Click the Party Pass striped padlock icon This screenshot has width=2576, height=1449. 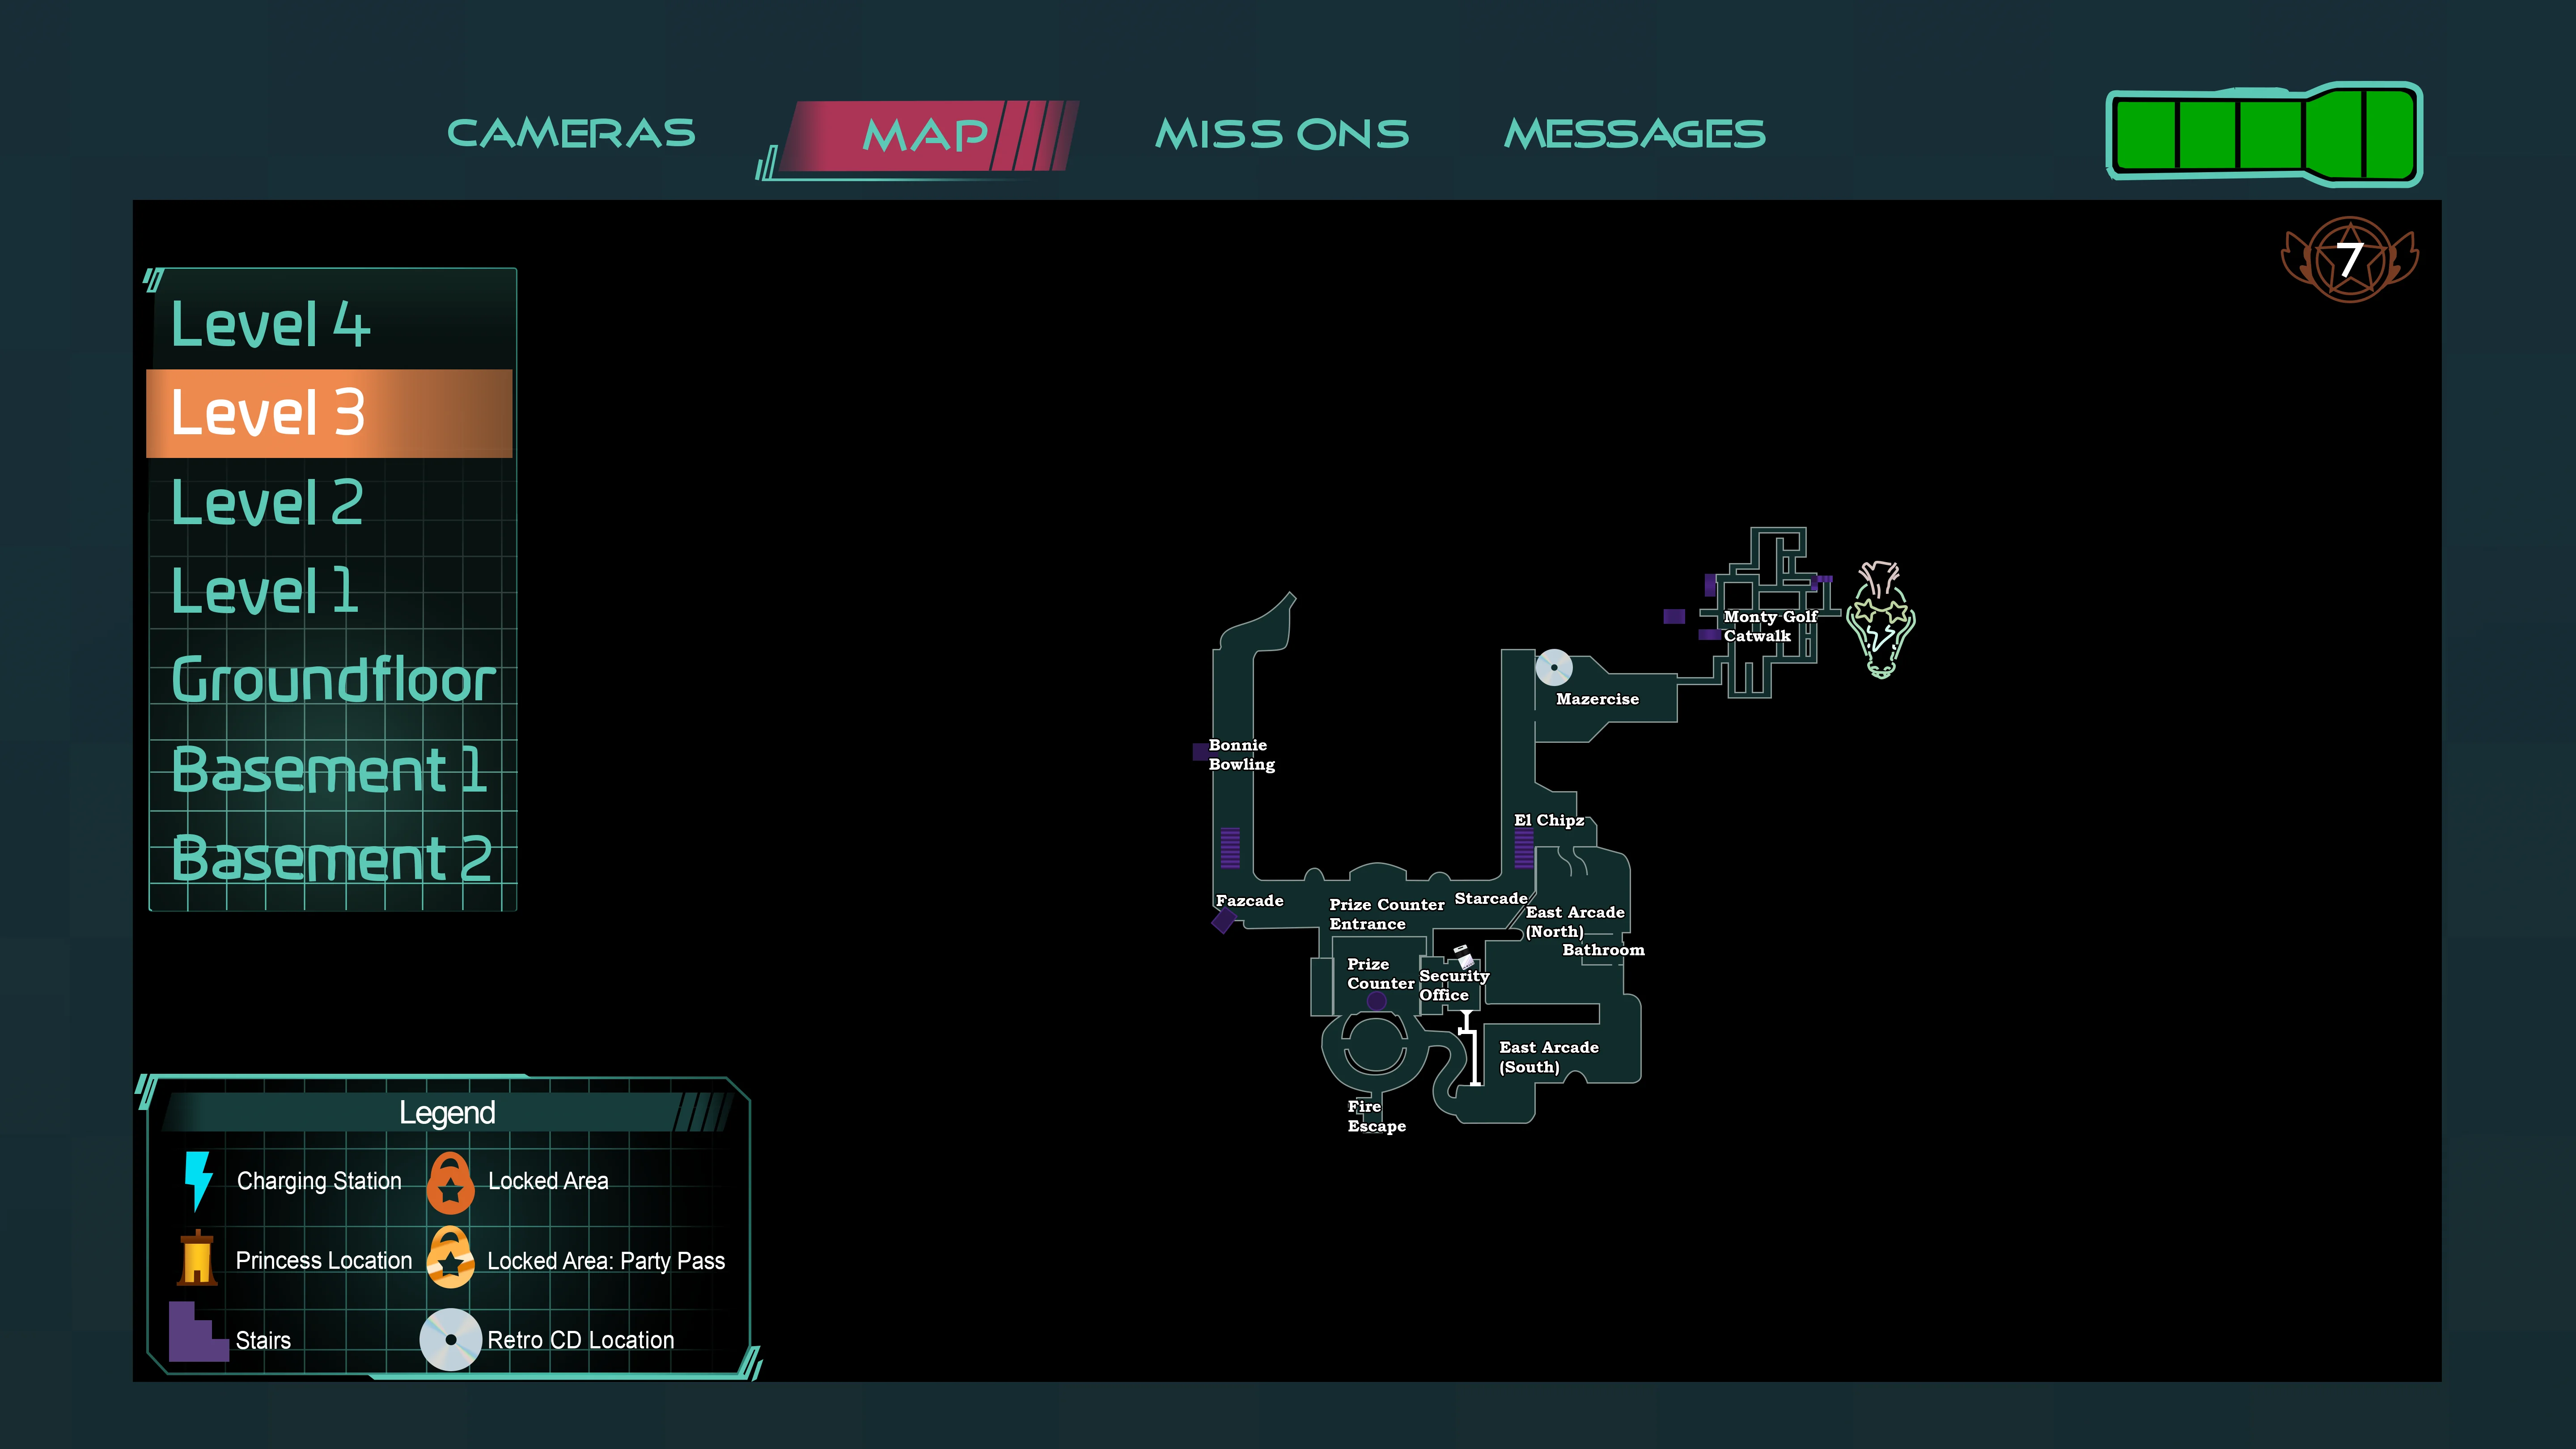pos(450,1258)
